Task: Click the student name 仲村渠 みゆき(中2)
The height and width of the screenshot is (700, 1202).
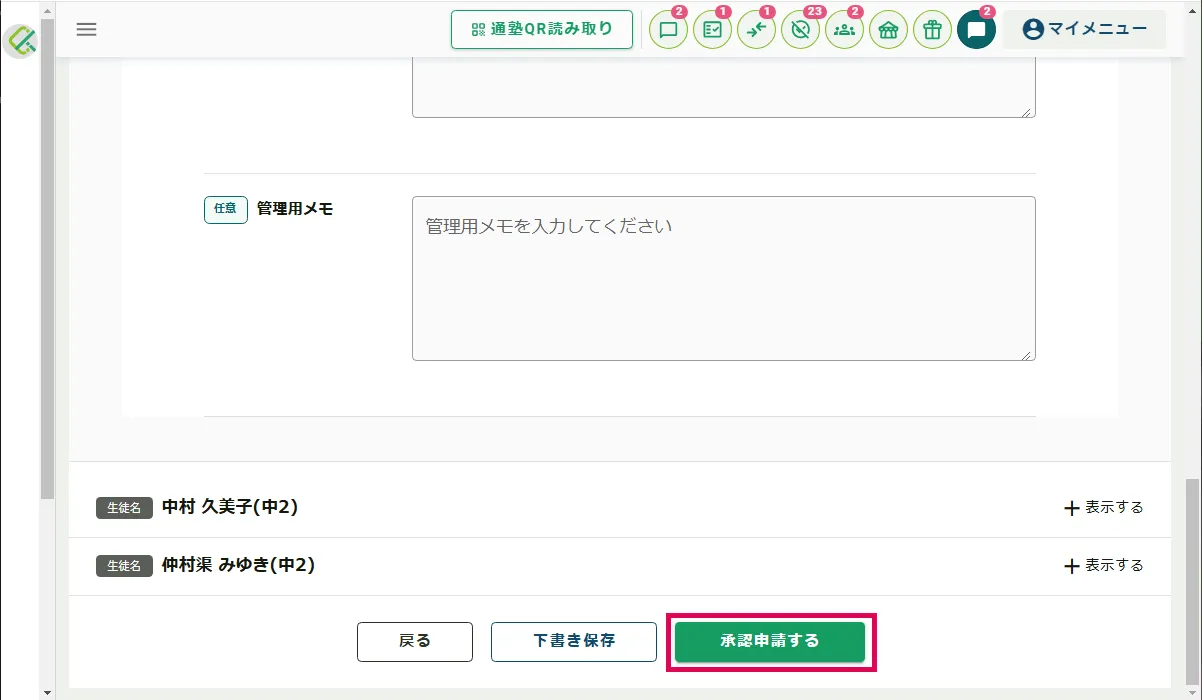Action: [x=238, y=565]
